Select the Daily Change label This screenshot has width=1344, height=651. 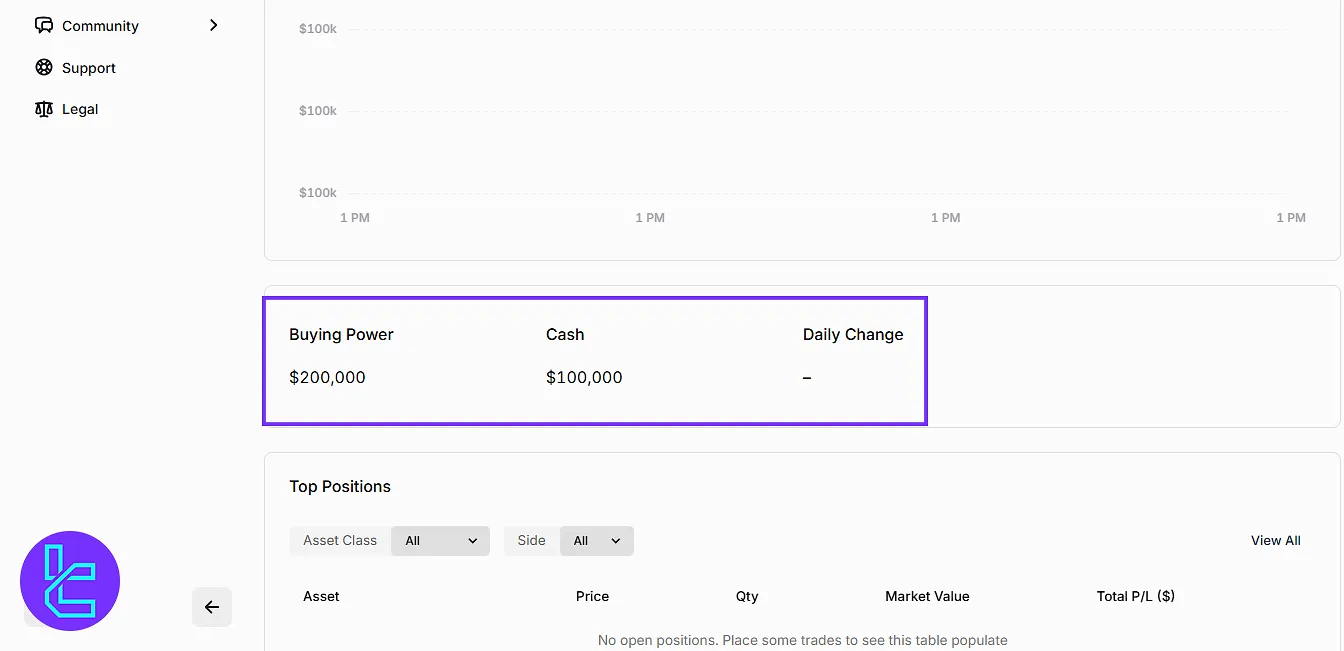click(x=852, y=335)
